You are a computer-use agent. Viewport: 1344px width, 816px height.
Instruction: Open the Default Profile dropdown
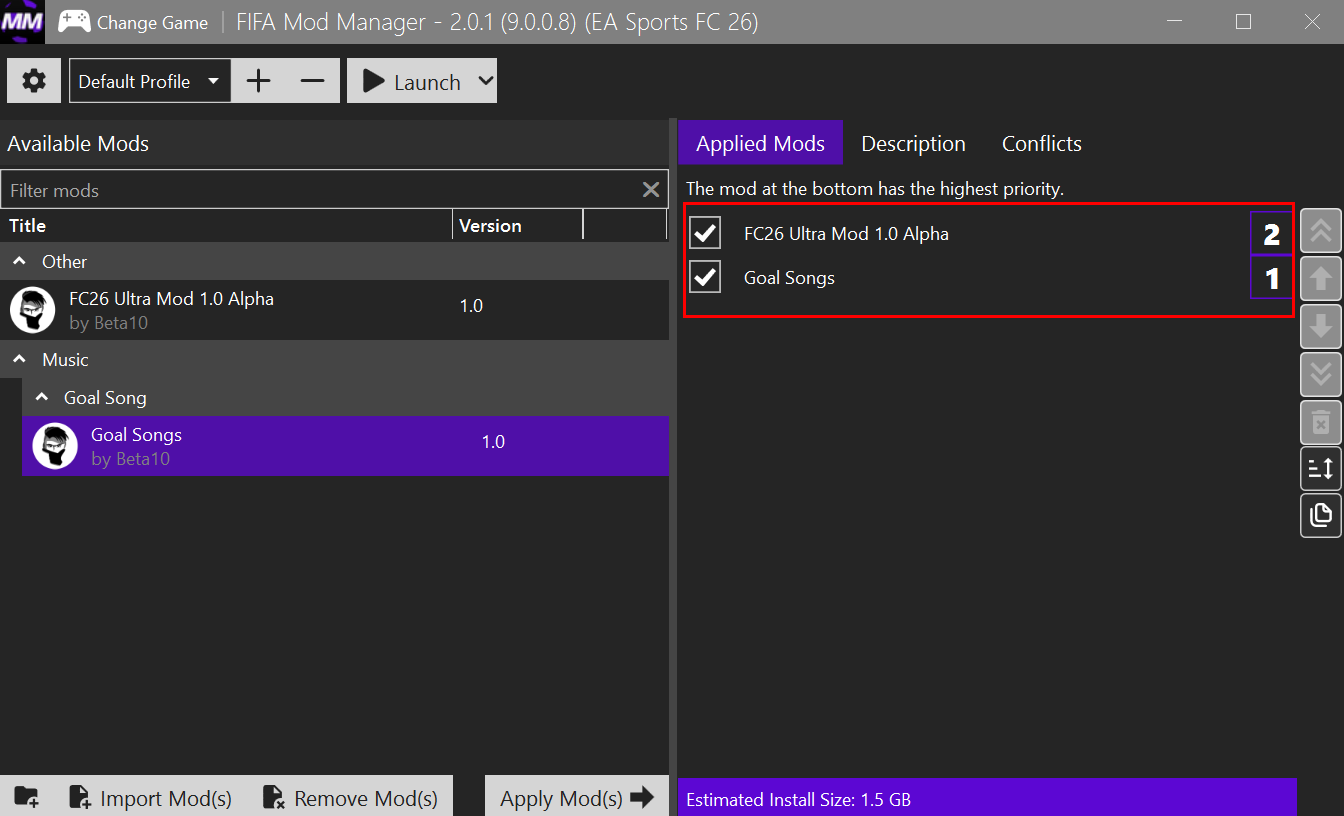tap(150, 81)
